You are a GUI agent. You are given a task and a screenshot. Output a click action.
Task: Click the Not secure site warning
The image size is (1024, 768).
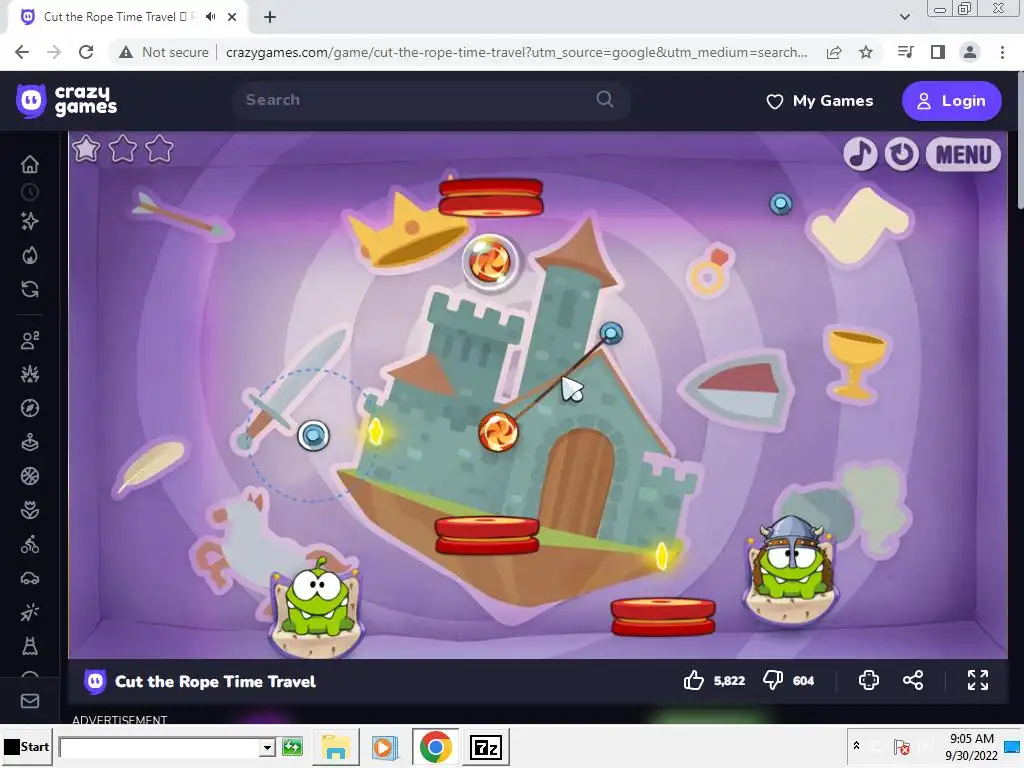click(164, 52)
